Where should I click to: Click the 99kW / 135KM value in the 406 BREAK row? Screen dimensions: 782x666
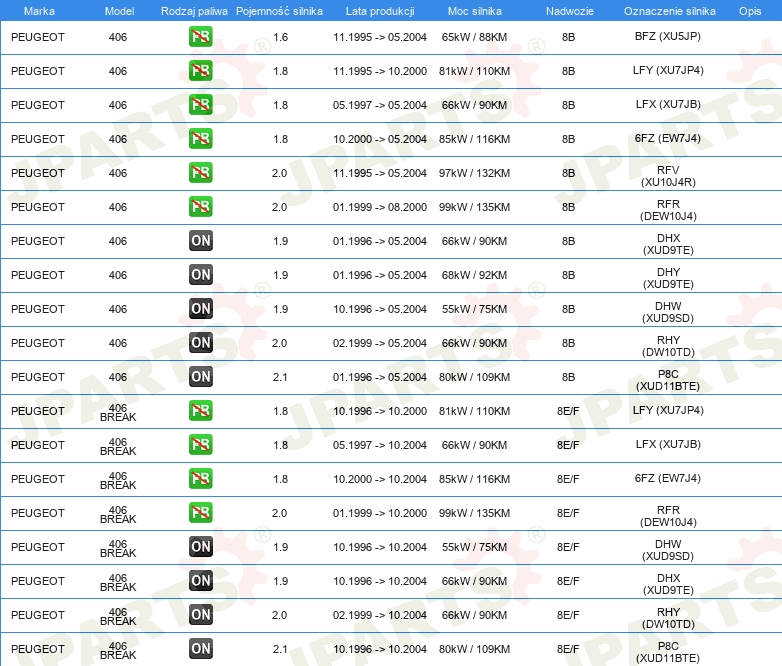[x=474, y=513]
